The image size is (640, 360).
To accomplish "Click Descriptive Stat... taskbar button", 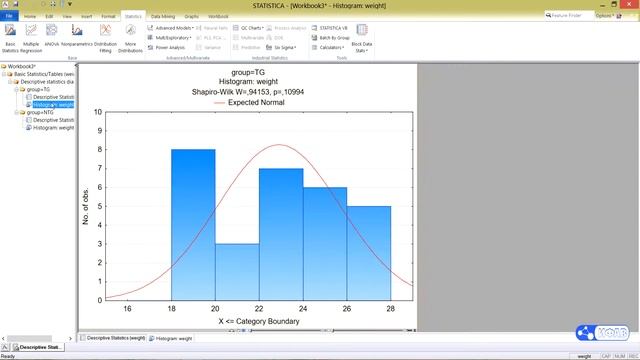I will (38, 347).
